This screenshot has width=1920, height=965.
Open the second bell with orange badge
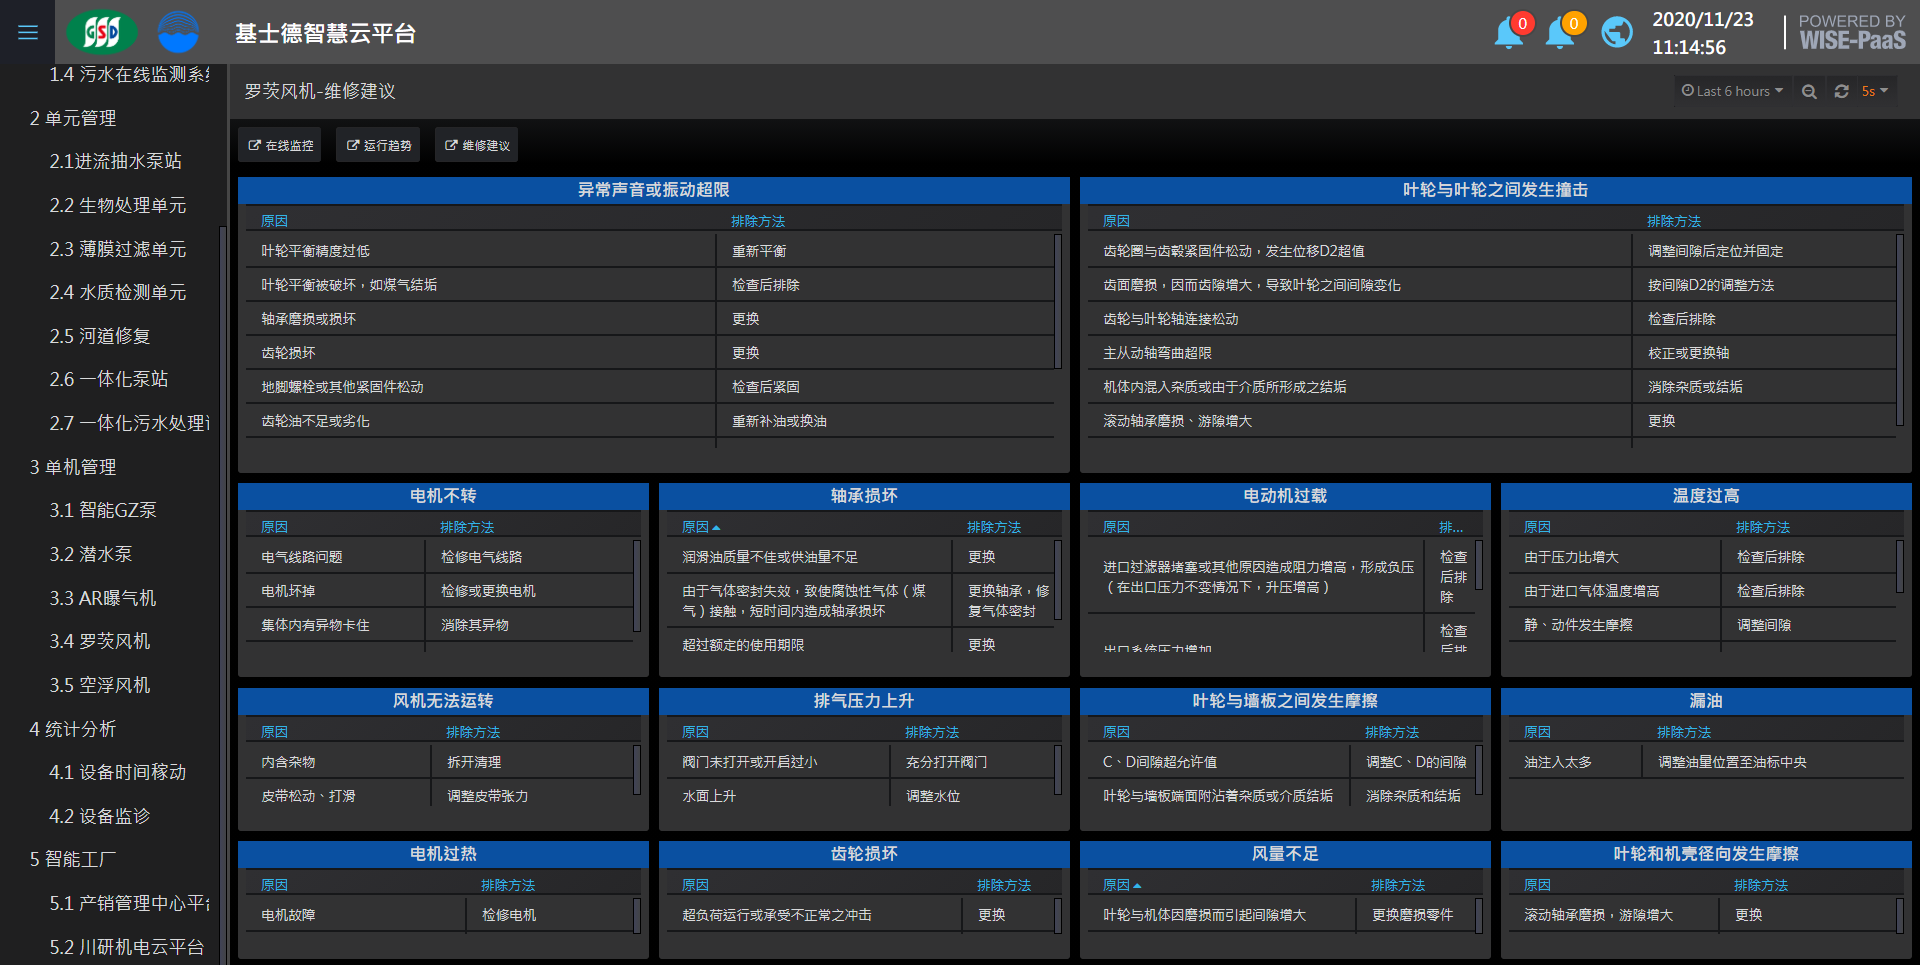[1560, 33]
